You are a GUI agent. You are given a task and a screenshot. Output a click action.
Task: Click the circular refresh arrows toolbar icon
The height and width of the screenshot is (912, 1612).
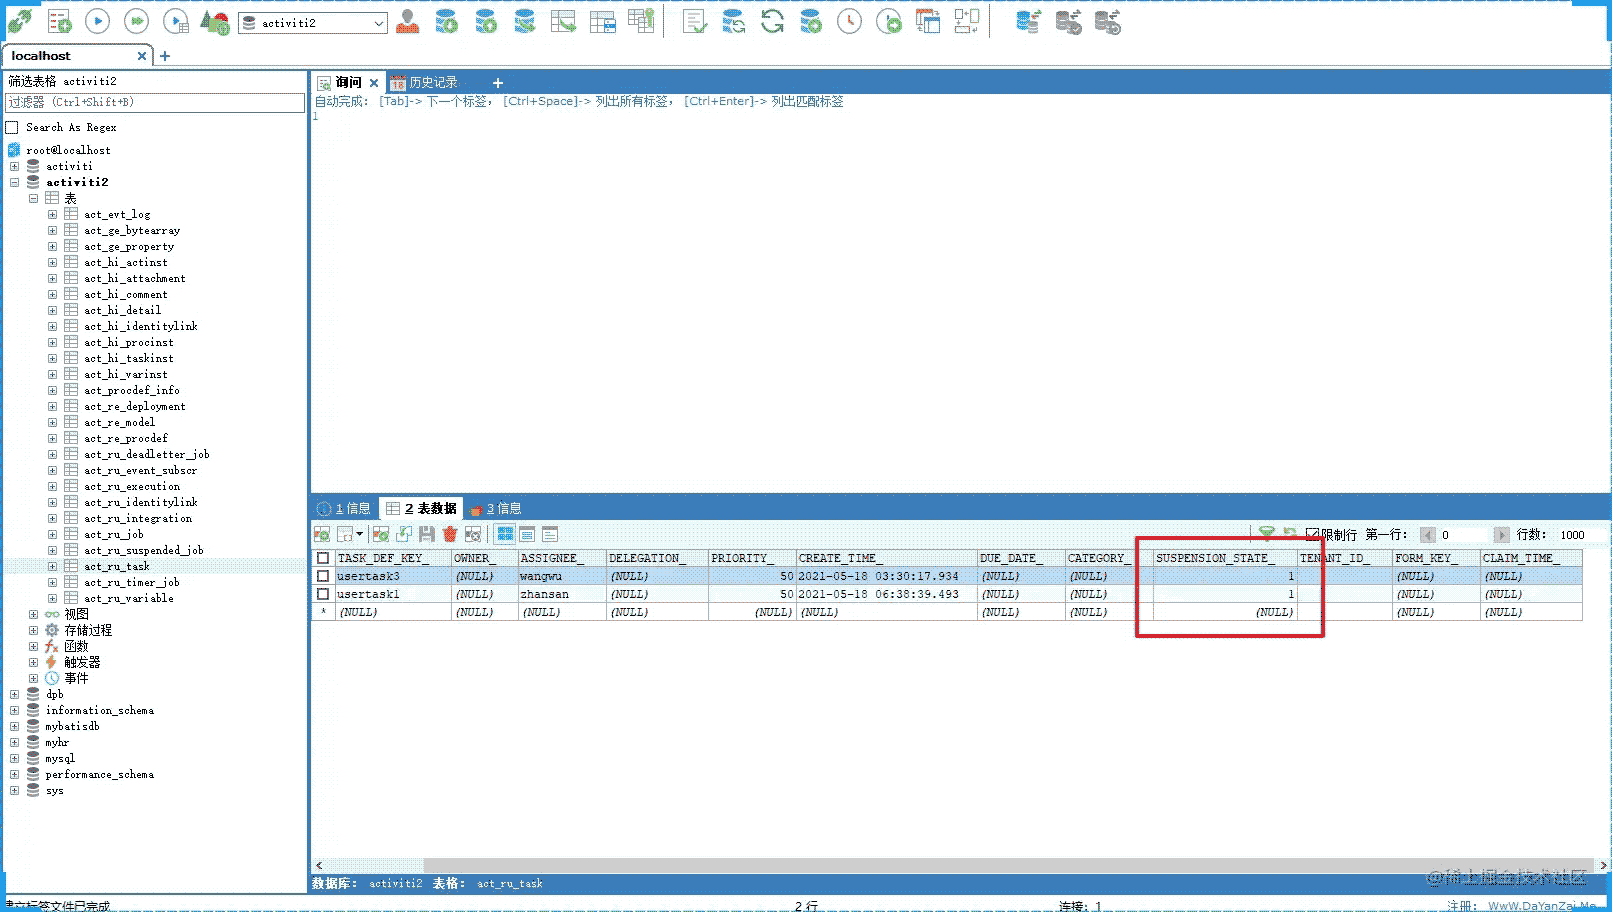[x=772, y=21]
